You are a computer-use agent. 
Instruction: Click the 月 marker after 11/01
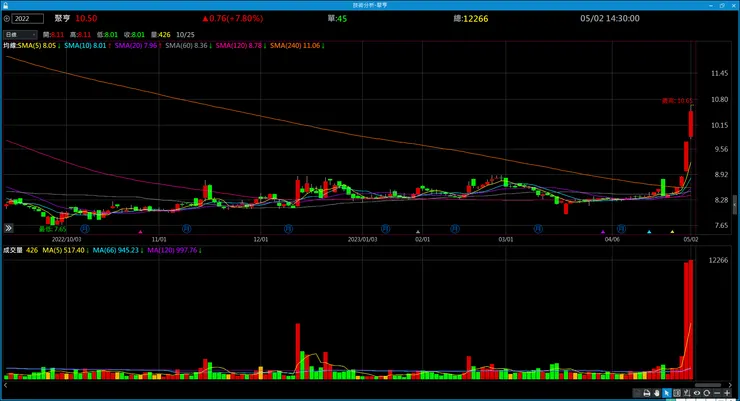pyautogui.click(x=186, y=229)
